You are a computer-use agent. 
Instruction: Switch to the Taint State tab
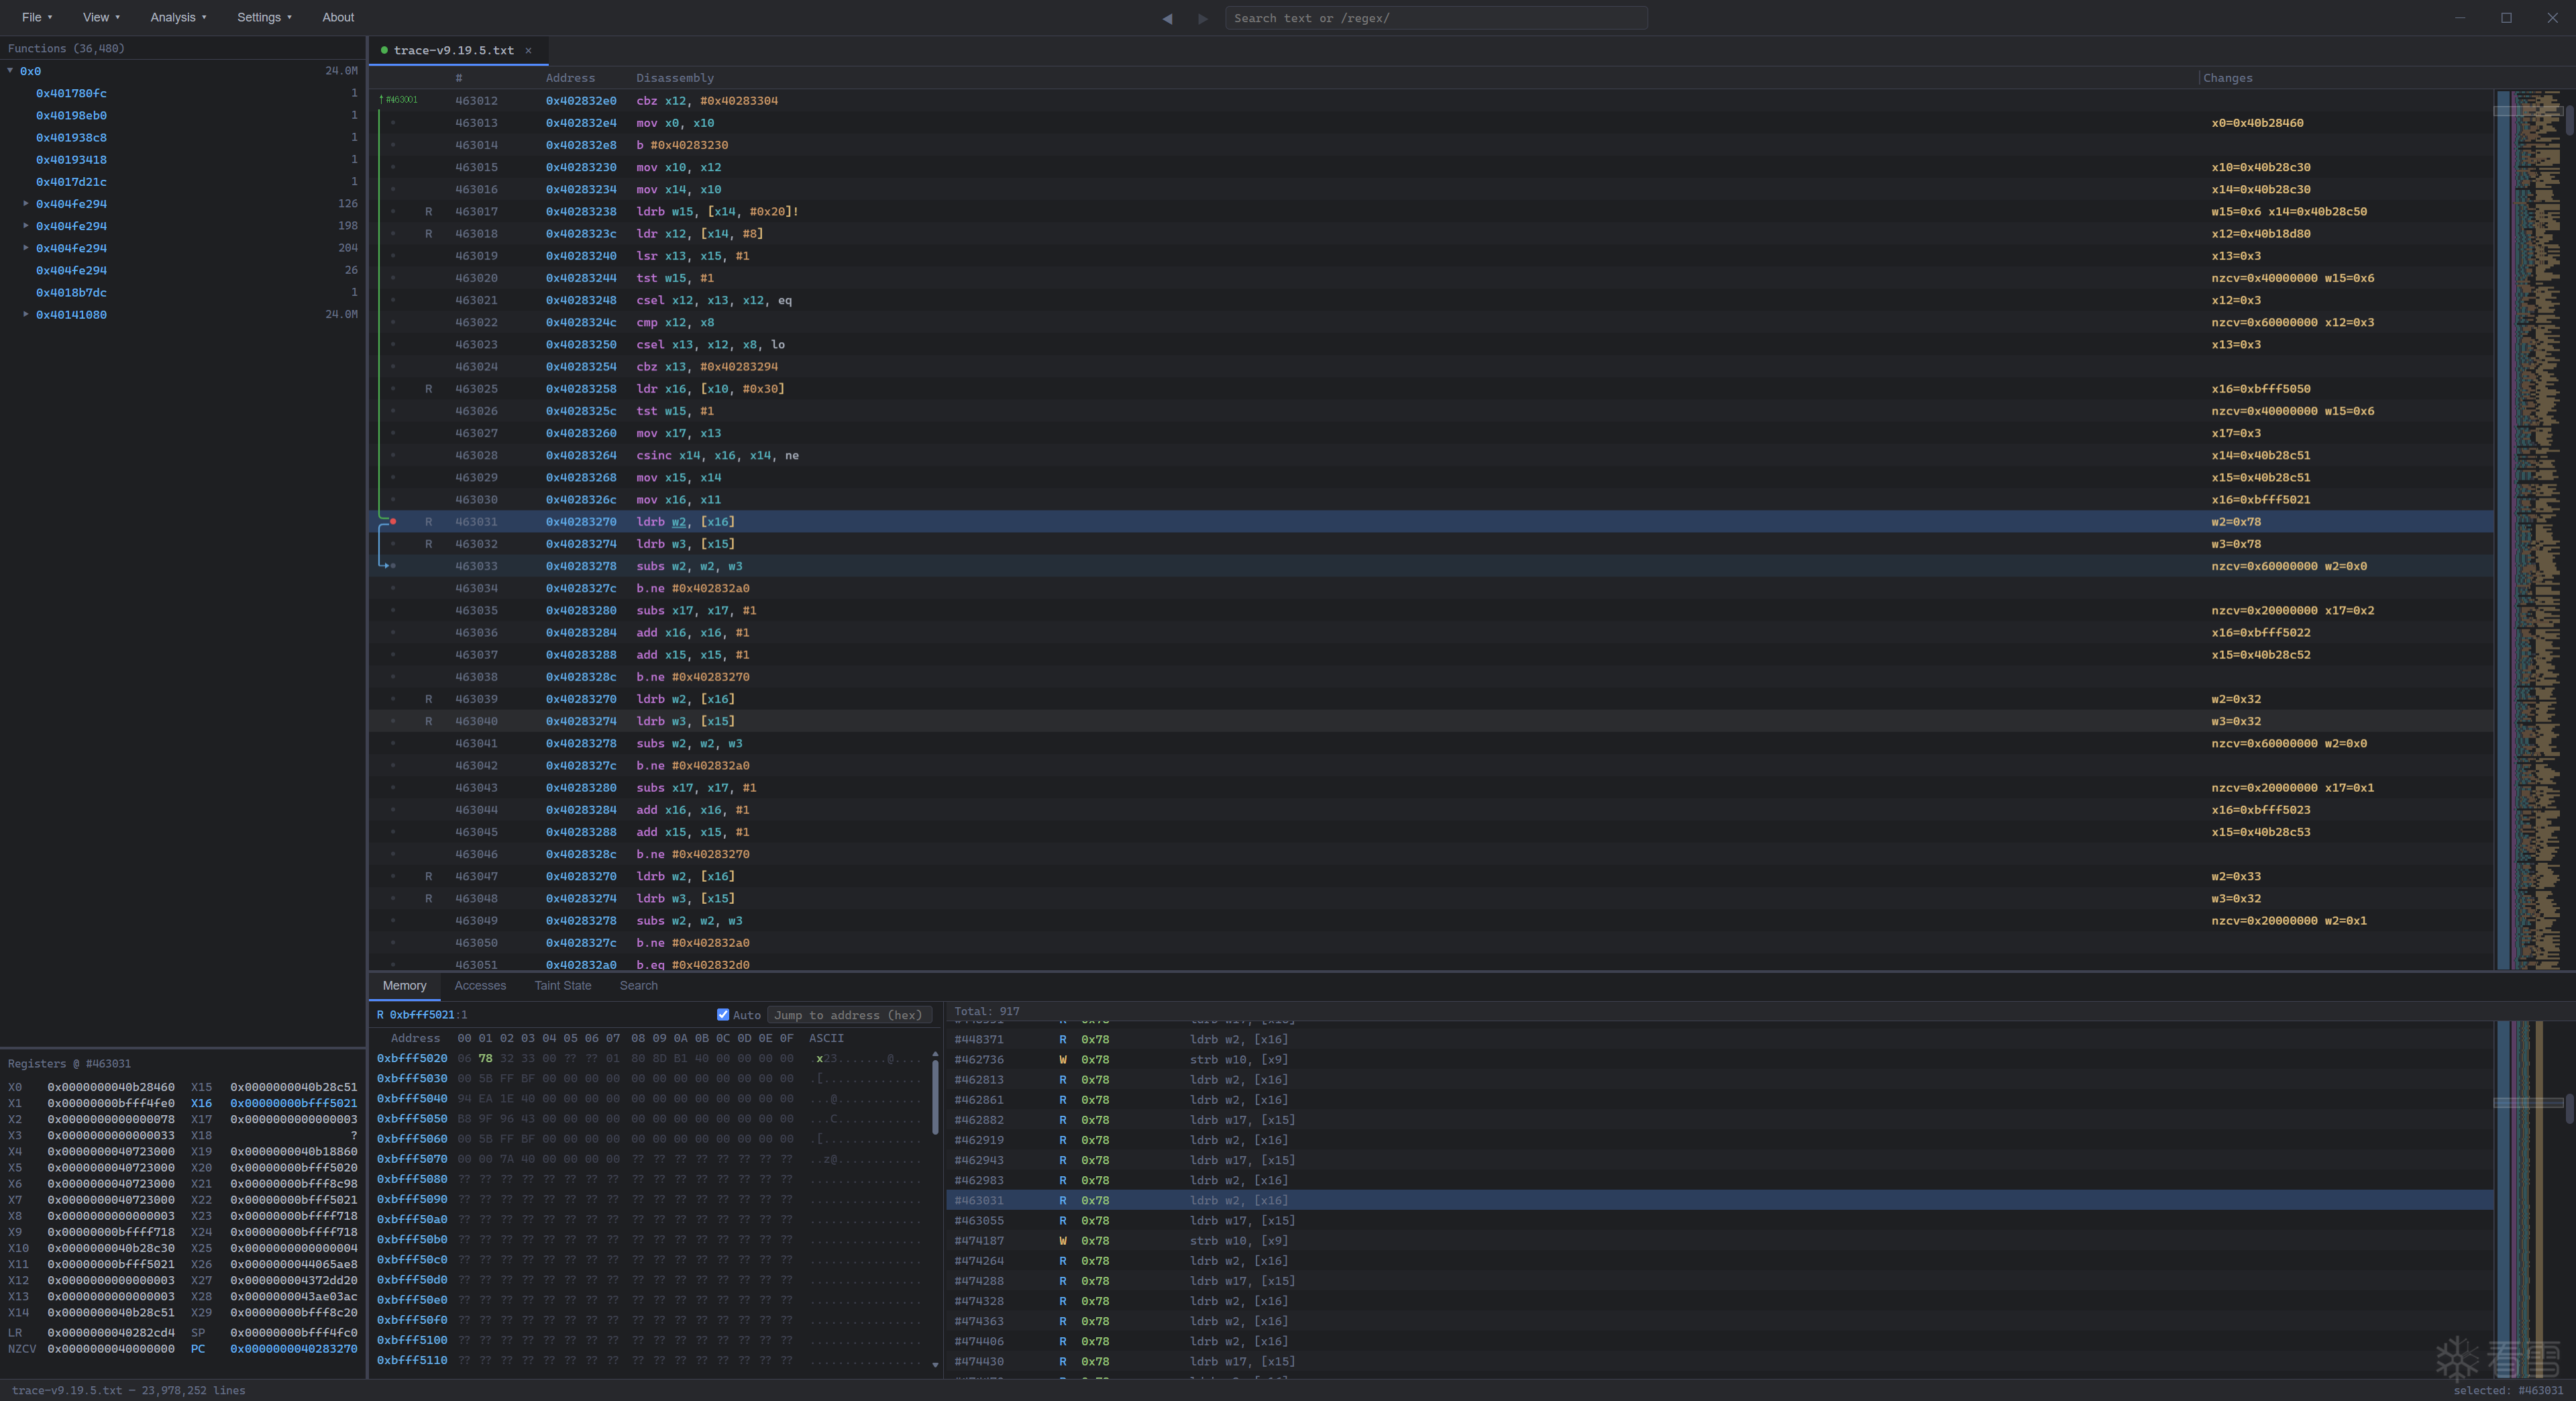562,986
